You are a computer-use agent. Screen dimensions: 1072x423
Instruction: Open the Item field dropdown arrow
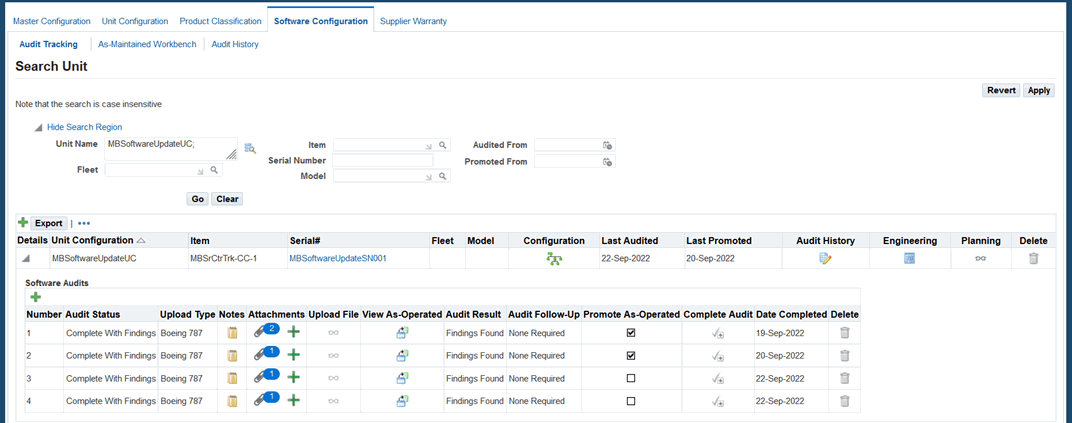[429, 146]
